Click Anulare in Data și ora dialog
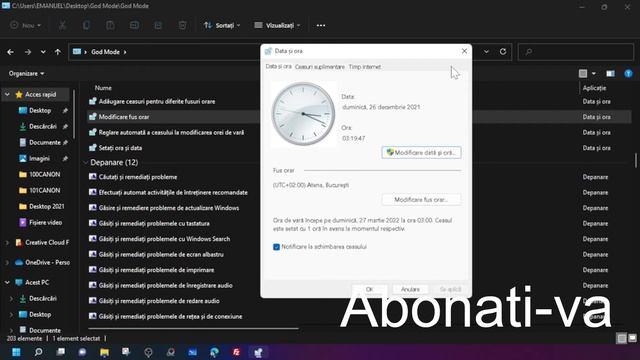The height and width of the screenshot is (360, 640). click(x=410, y=289)
